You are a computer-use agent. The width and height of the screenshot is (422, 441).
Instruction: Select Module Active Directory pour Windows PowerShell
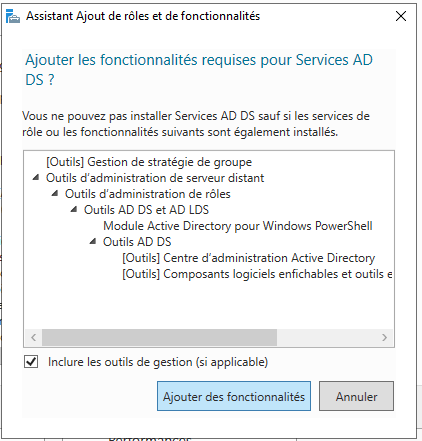tap(238, 226)
